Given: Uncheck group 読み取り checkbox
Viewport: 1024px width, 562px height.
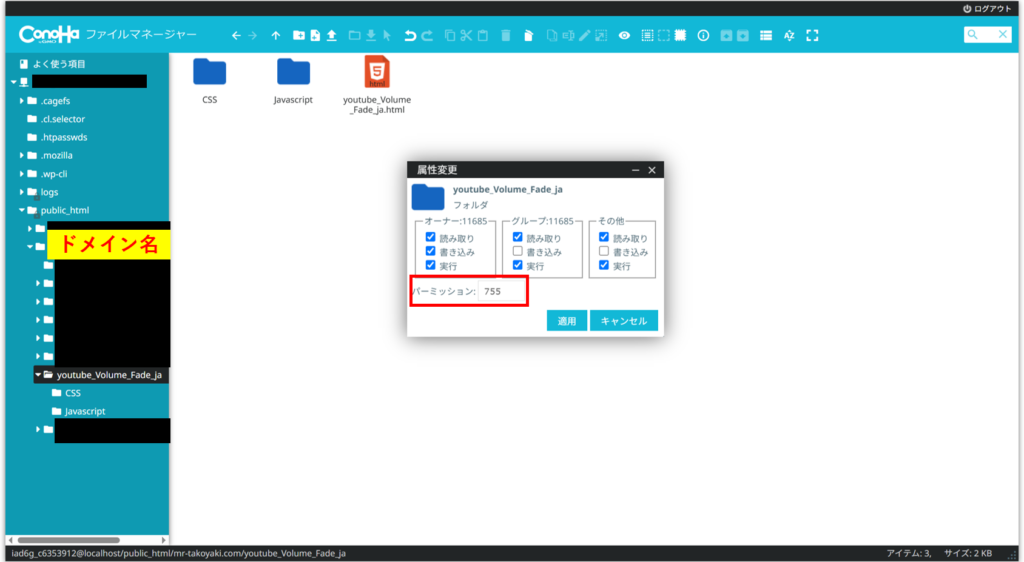Looking at the screenshot, I should tap(518, 238).
